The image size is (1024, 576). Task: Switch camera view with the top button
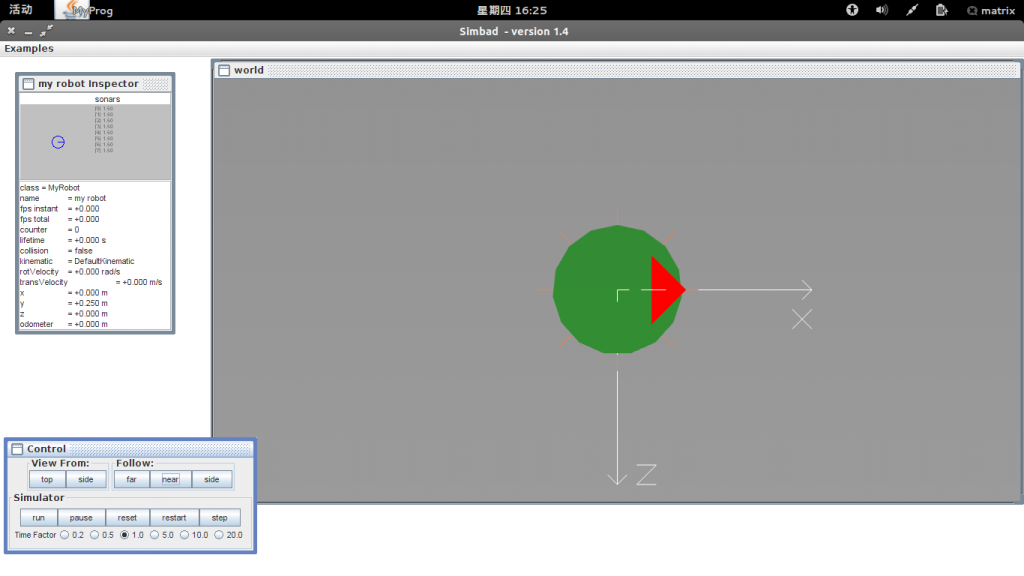46,479
